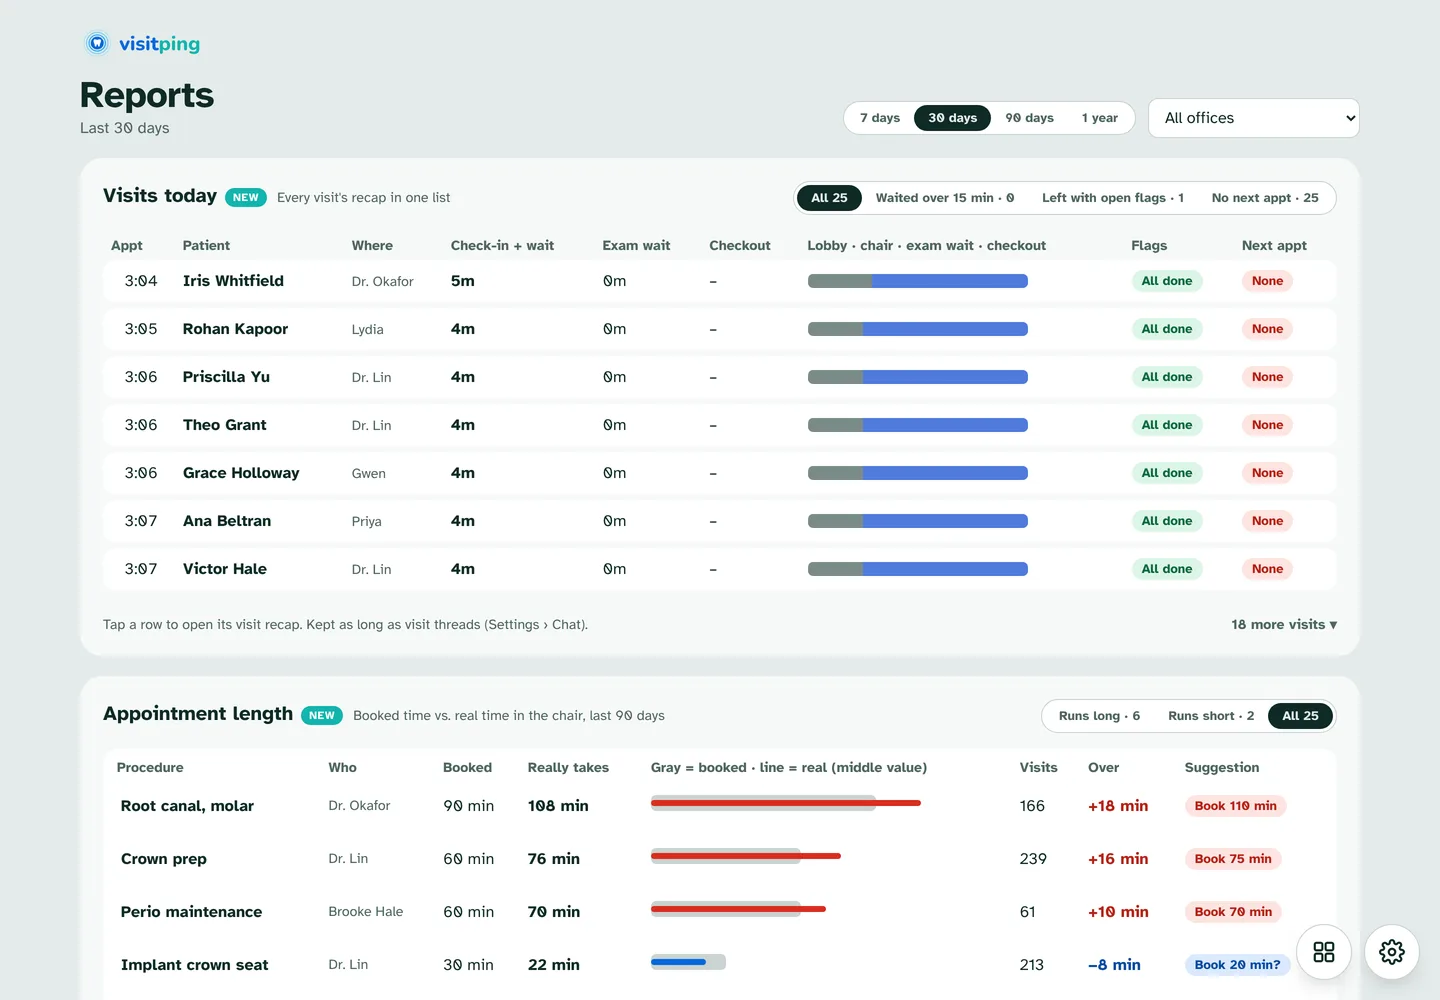
Task: Click the Root canal, molar procedure
Action: tap(187, 806)
